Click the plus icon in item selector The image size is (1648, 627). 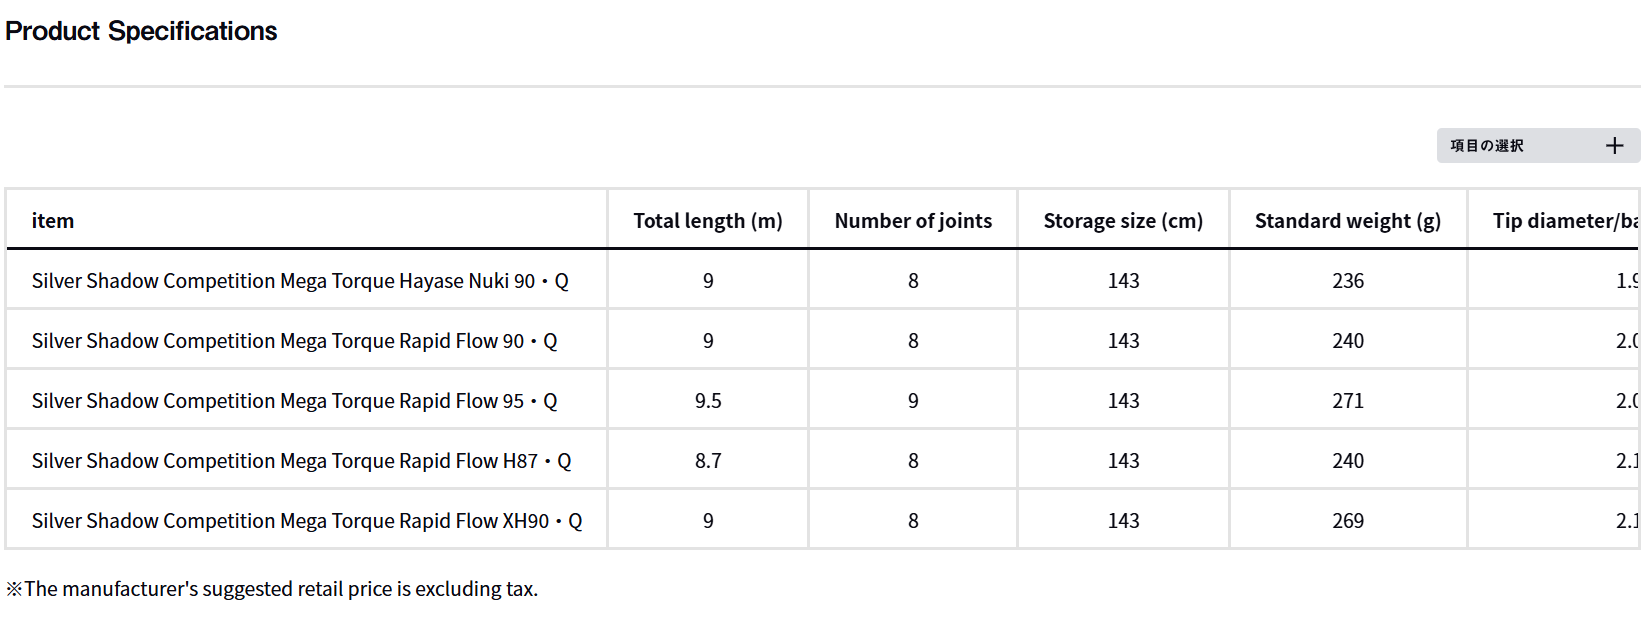[1614, 146]
